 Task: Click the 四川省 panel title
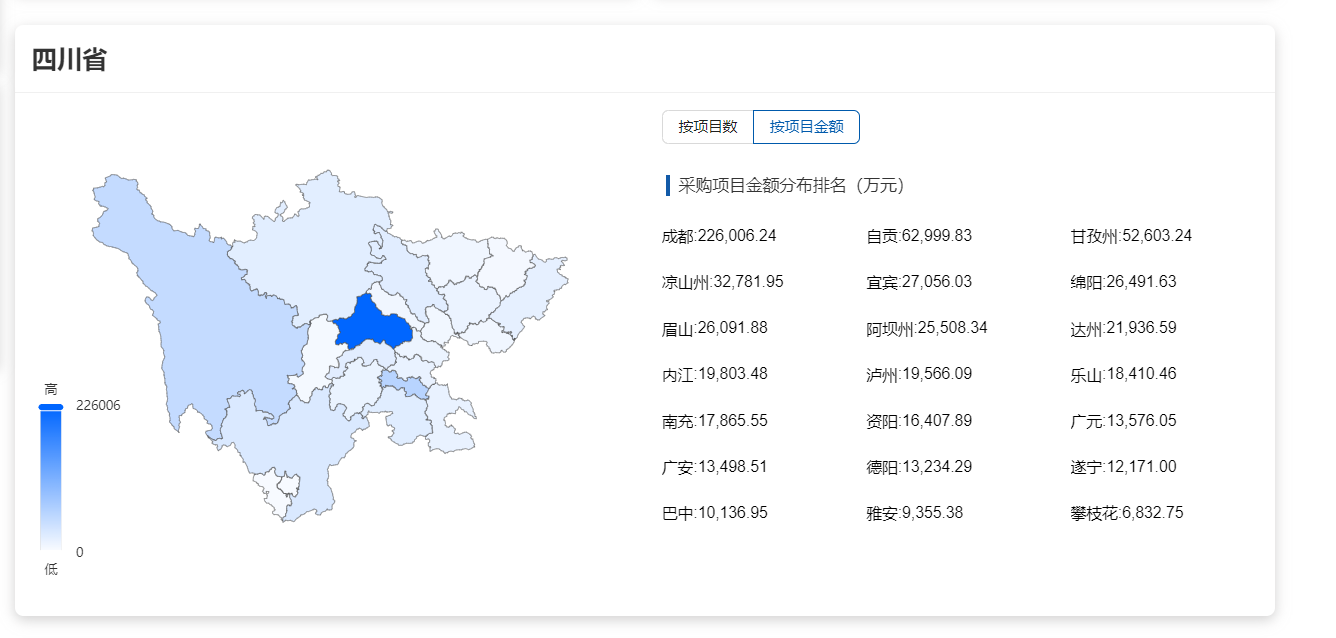[x=69, y=60]
